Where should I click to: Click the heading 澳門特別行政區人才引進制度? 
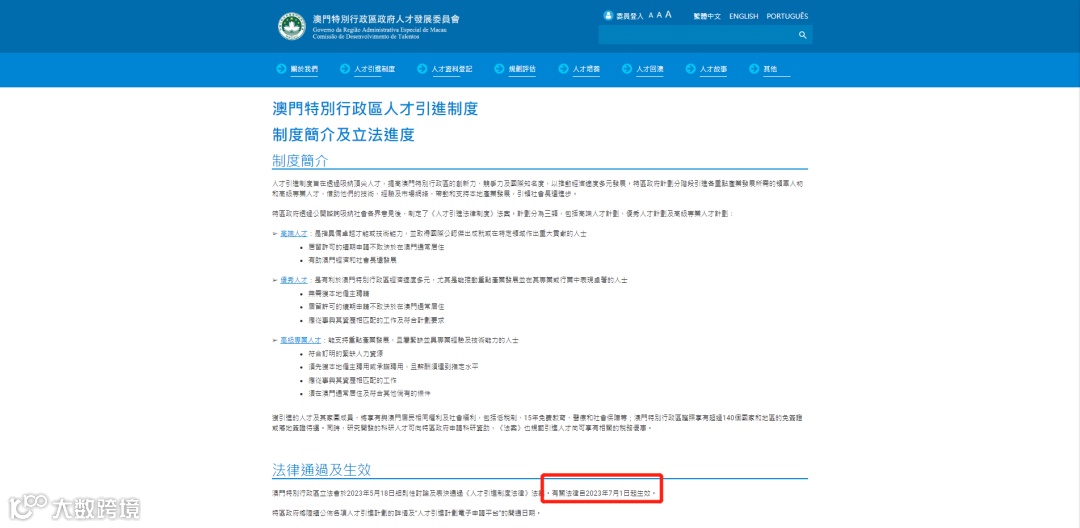click(375, 109)
